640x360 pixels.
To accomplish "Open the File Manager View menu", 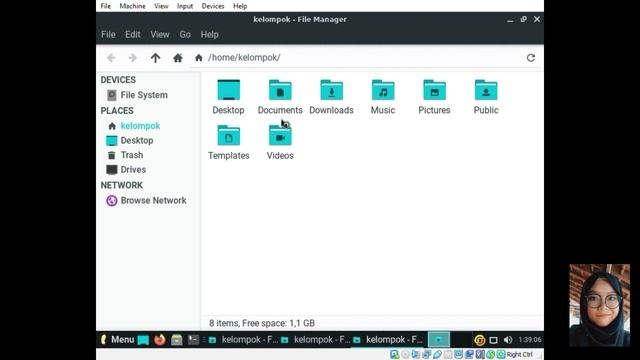I will pyautogui.click(x=160, y=35).
